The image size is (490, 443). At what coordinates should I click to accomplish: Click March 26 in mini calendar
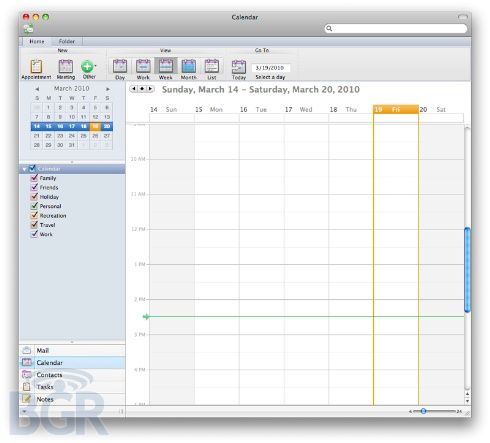pyautogui.click(x=95, y=136)
